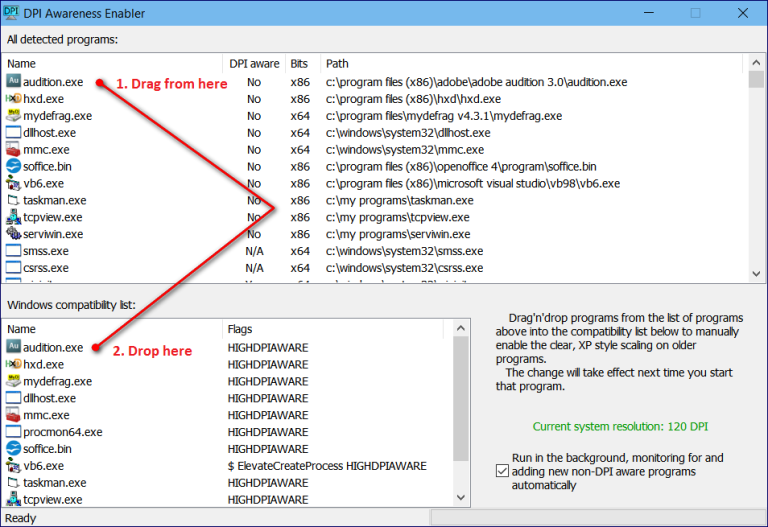Click the $ ElevateCreateProcess HIGHDPIAWARE flags entry

[x=327, y=466]
